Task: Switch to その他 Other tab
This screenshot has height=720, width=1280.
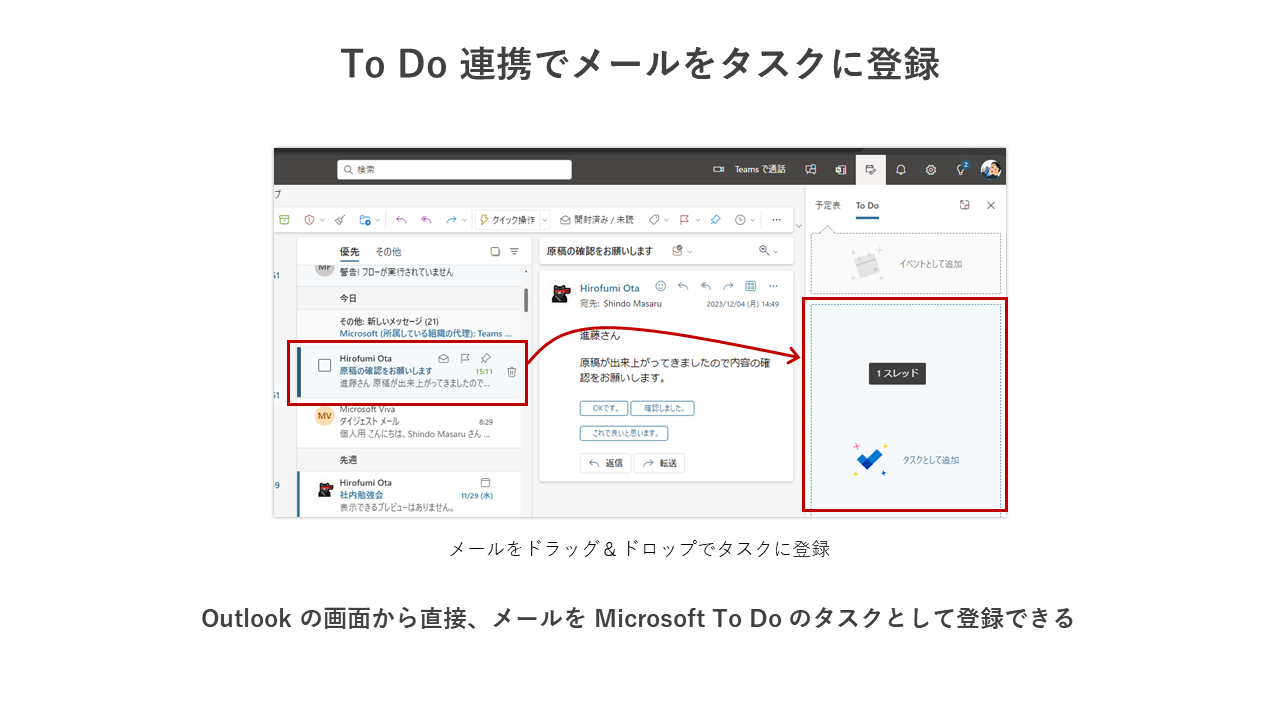Action: (388, 252)
